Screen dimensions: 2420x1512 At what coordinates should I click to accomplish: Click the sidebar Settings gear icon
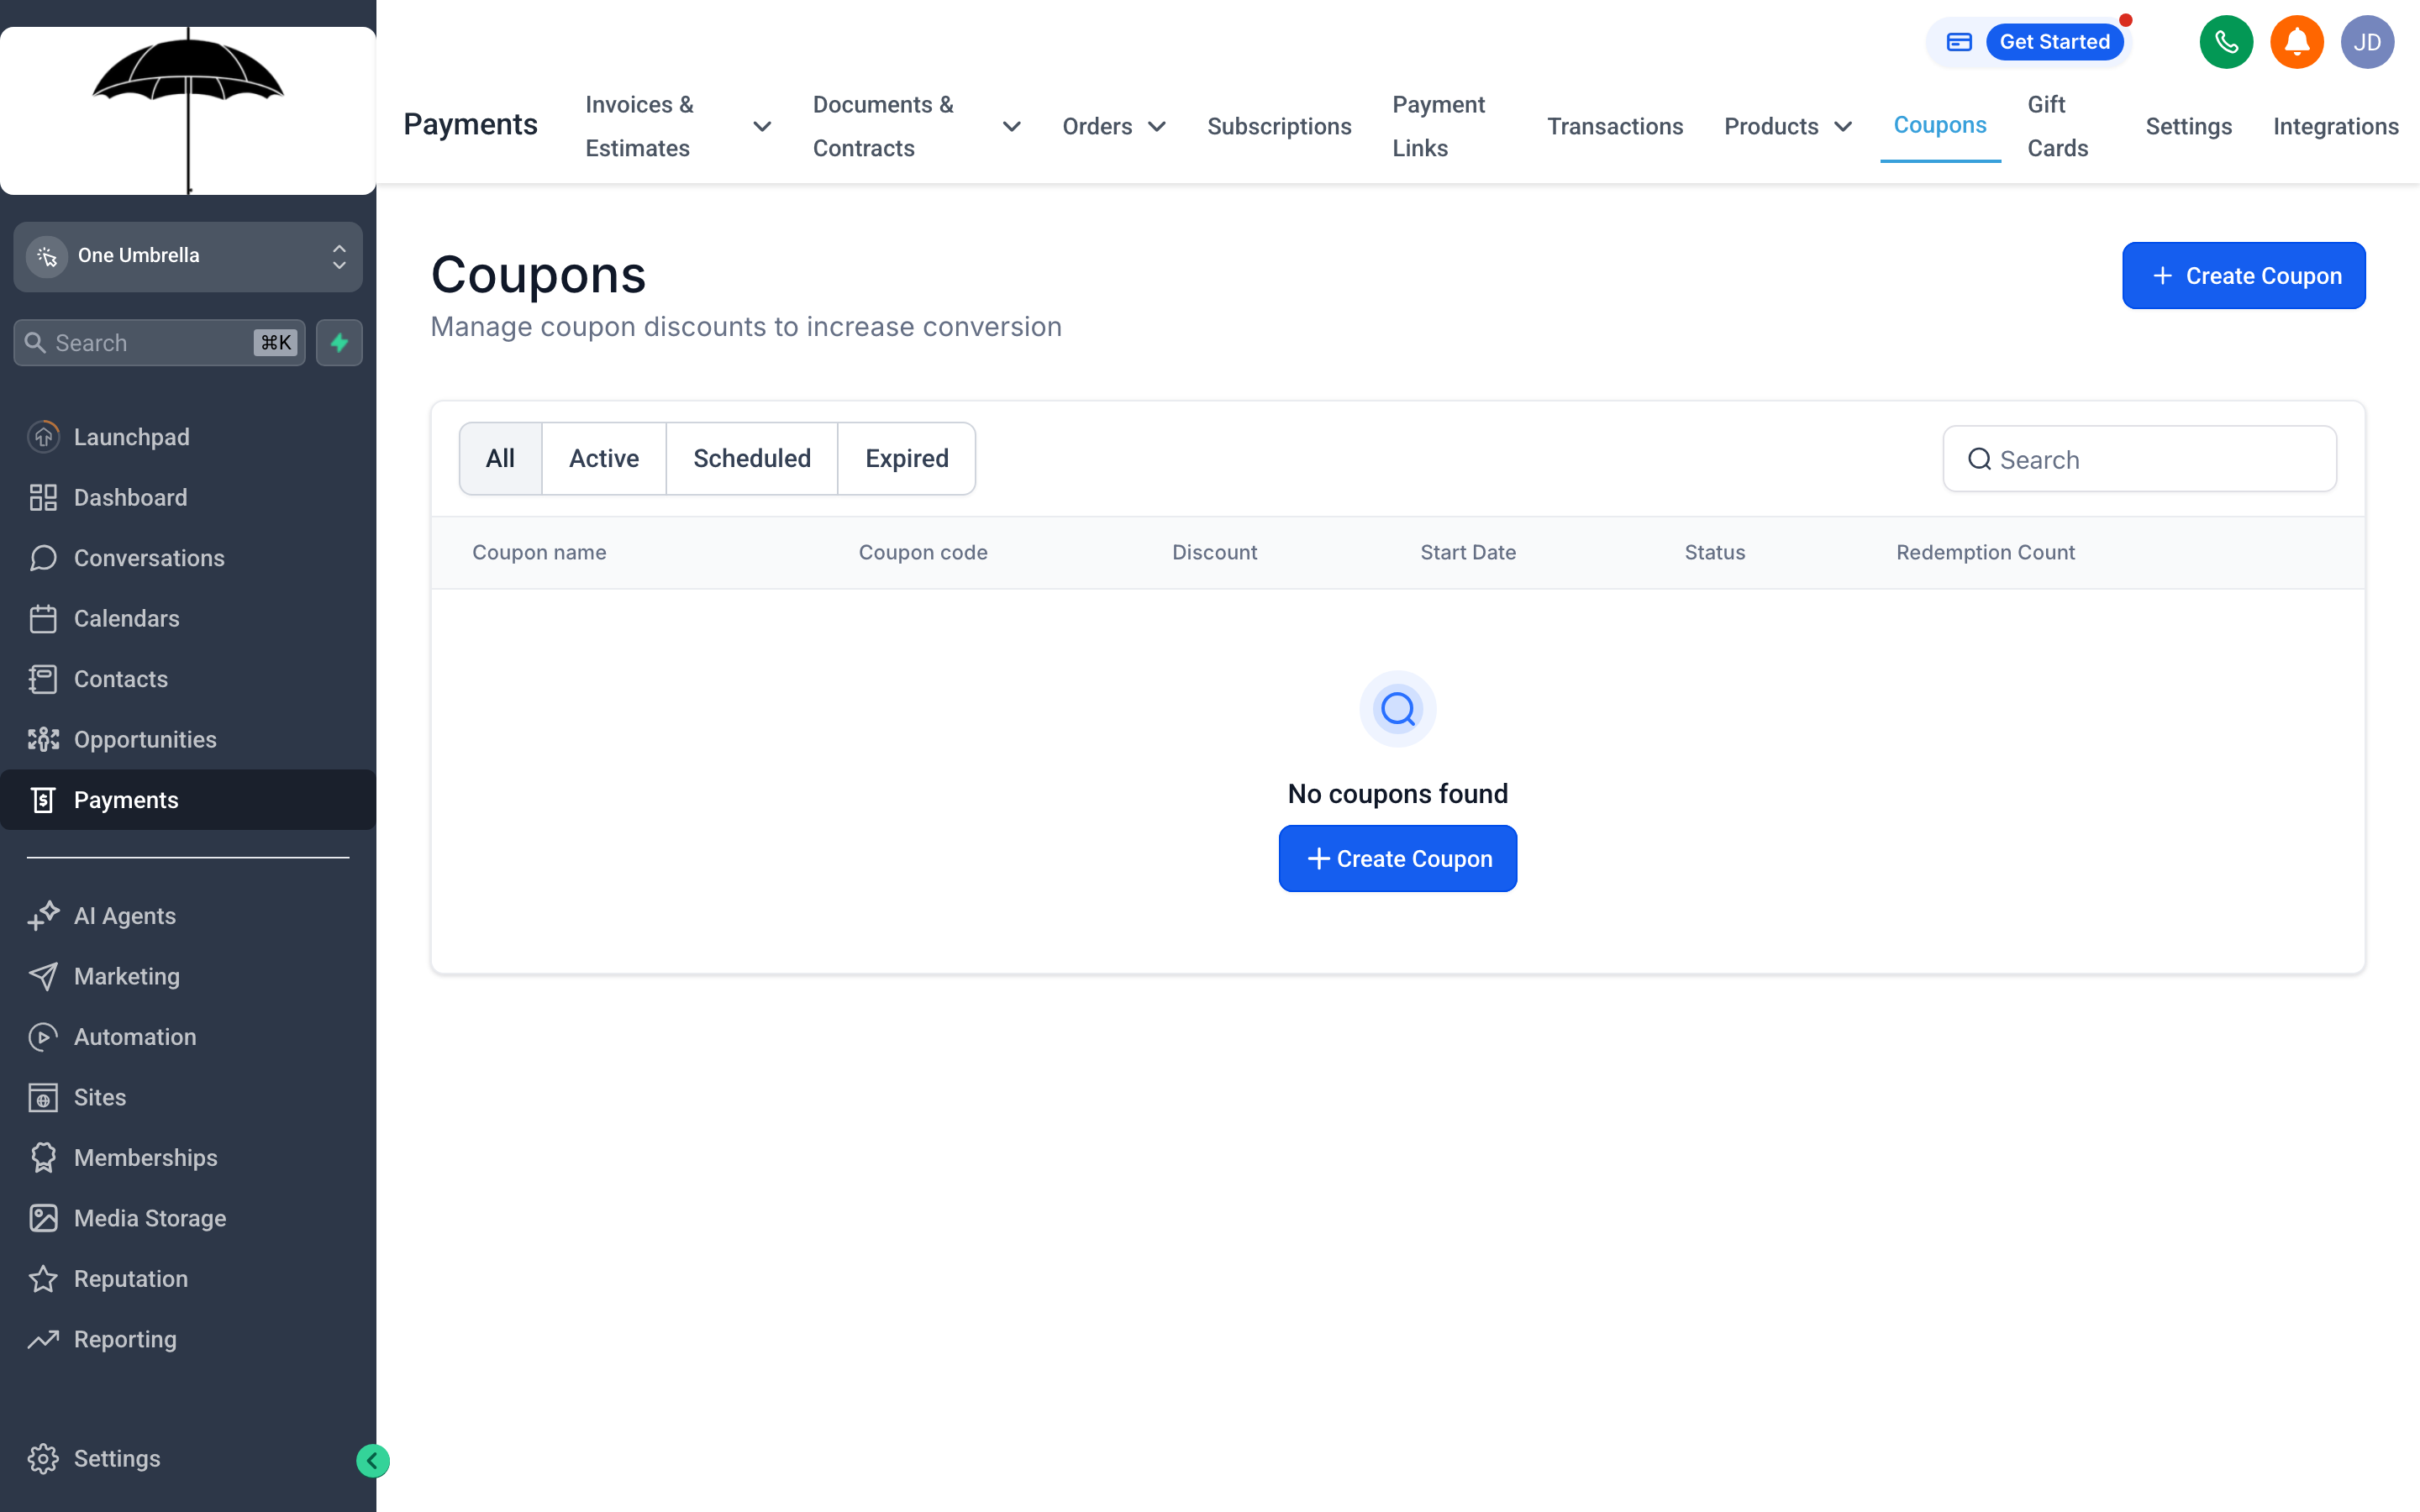[x=43, y=1459]
